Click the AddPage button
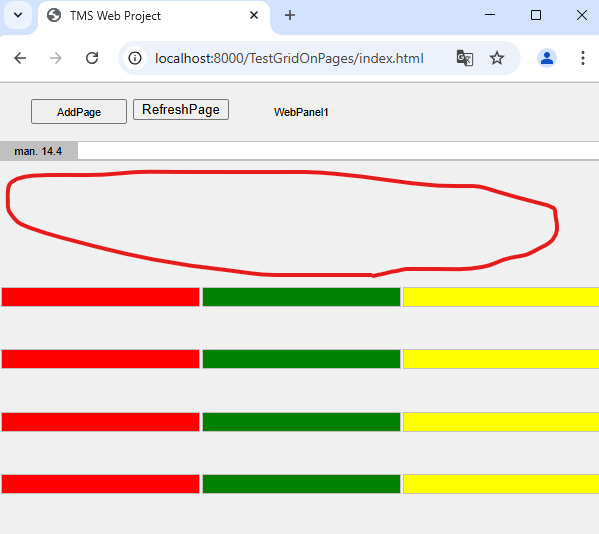This screenshot has height=534, width=599. click(x=79, y=112)
